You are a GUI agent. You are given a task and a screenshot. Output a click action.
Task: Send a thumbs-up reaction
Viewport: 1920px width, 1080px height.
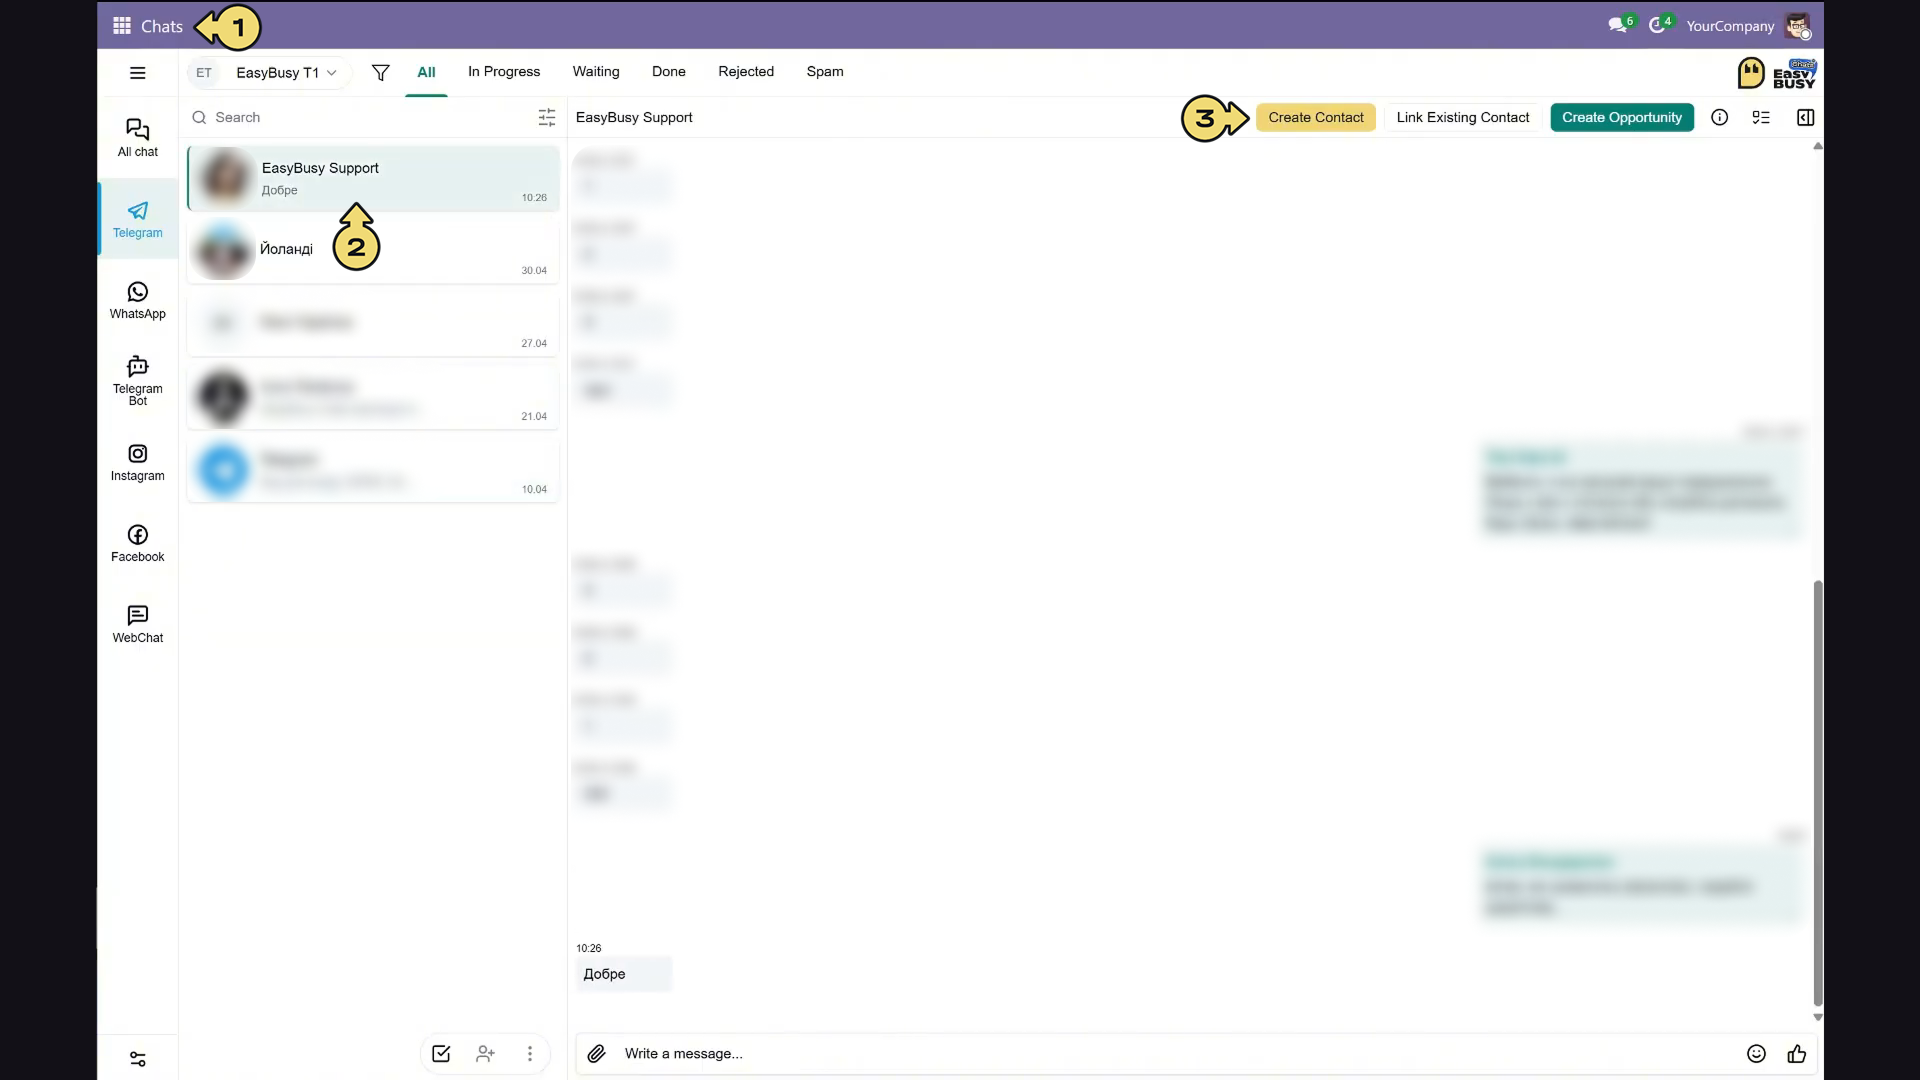tap(1797, 1054)
